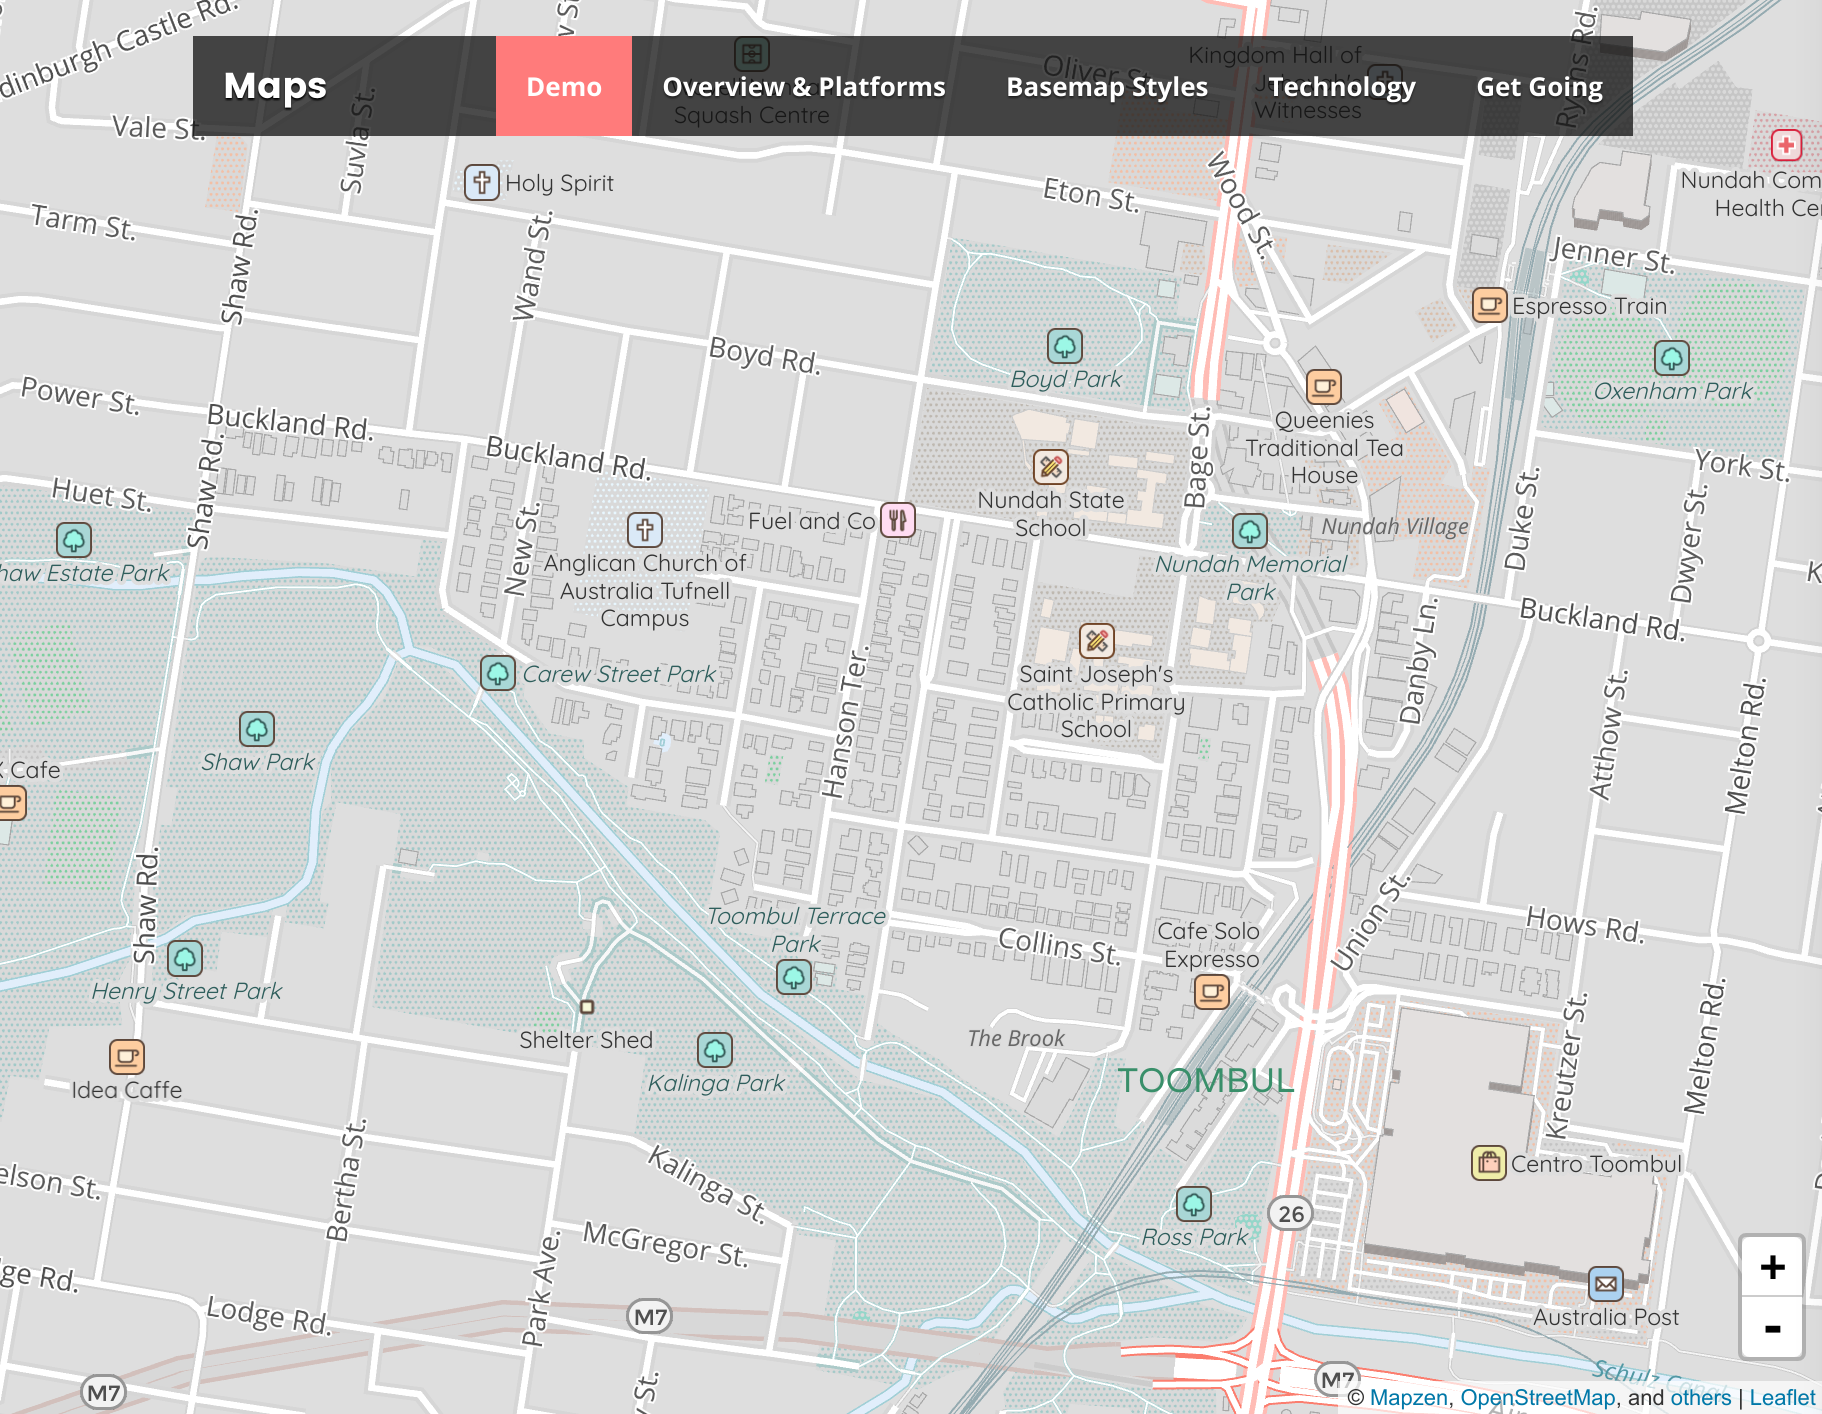This screenshot has width=1822, height=1414.
Task: Click the Holy Spirit church icon
Action: click(x=481, y=183)
